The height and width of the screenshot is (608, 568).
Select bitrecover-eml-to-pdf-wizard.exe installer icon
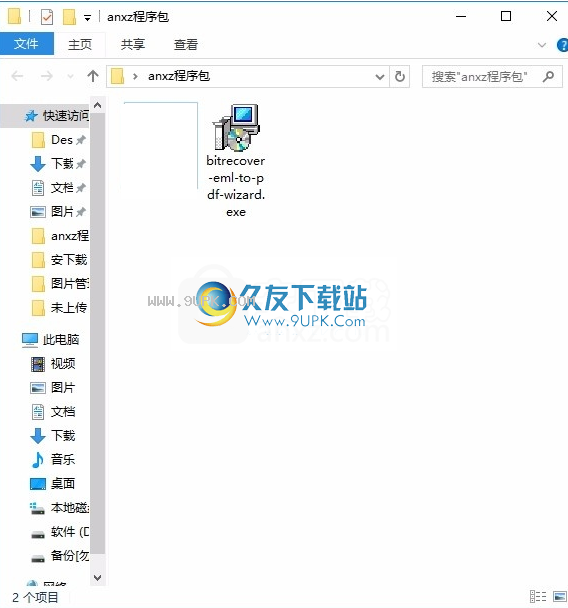pos(236,128)
